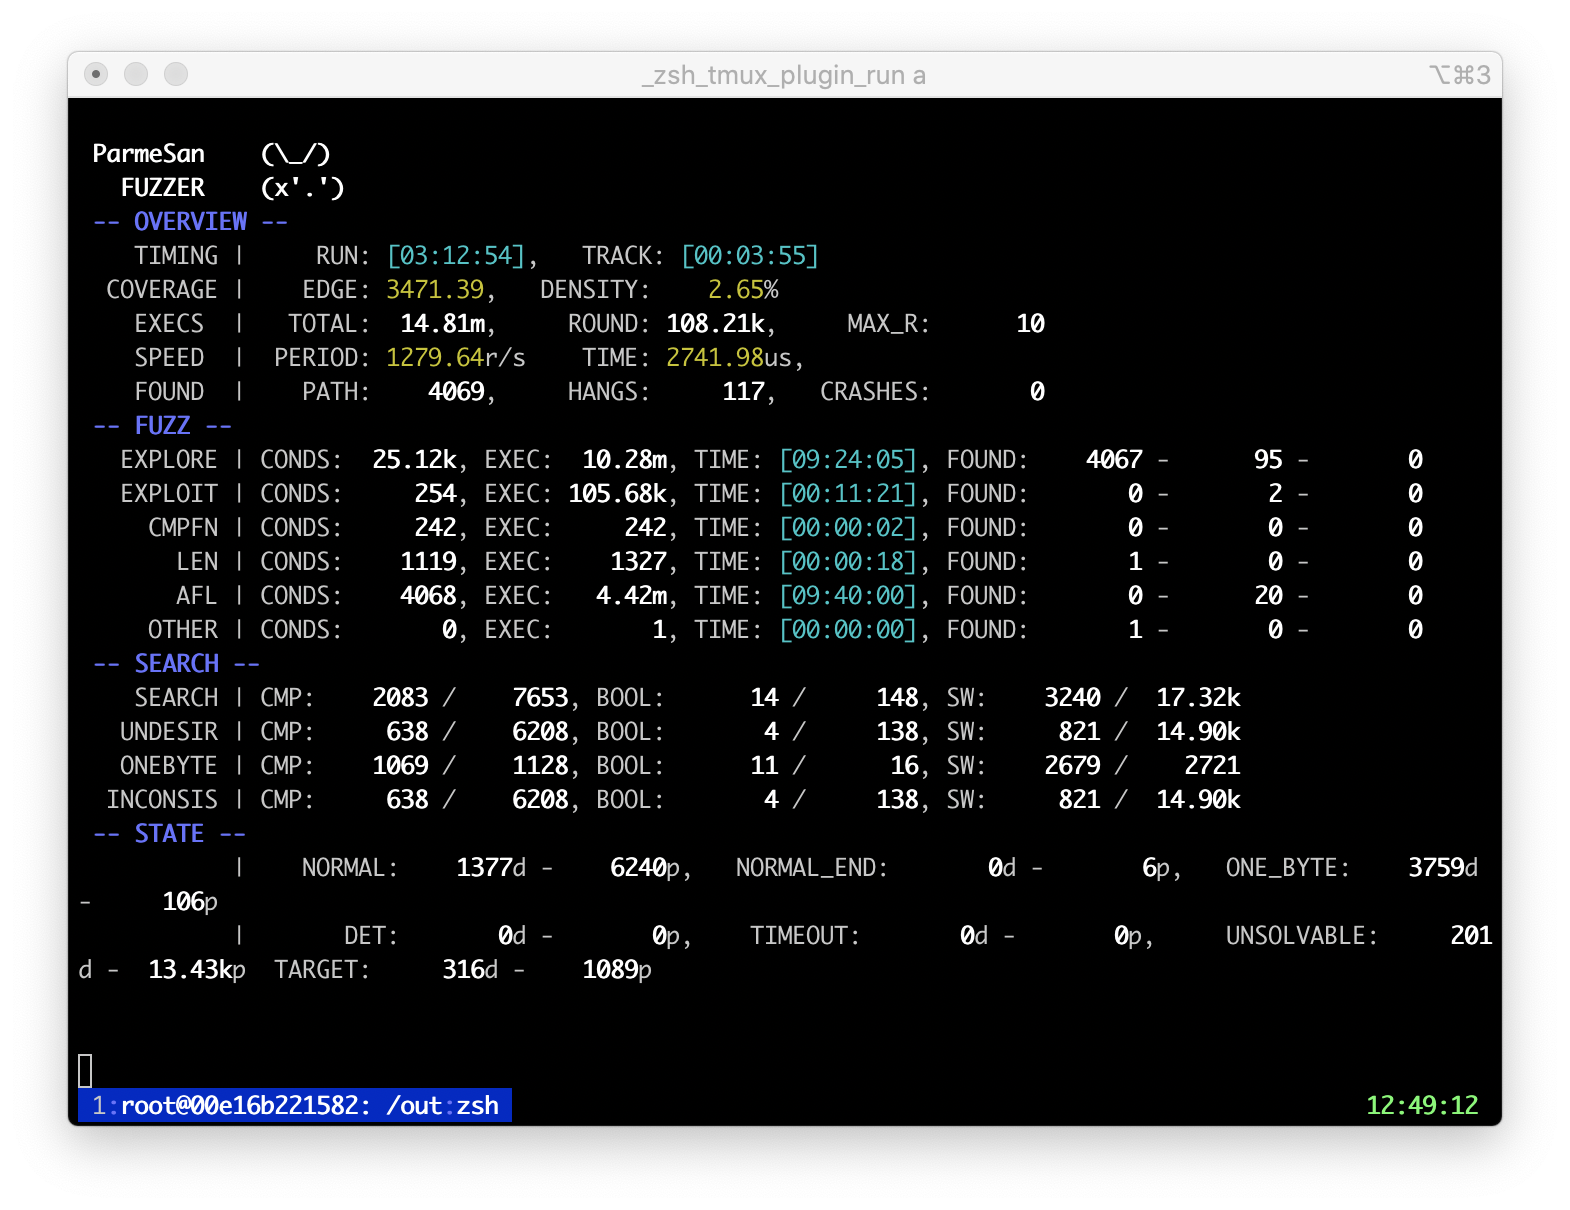This screenshot has width=1570, height=1210.
Task: Click the EXPLOIT EXEC value 105.68k
Action: click(x=617, y=494)
